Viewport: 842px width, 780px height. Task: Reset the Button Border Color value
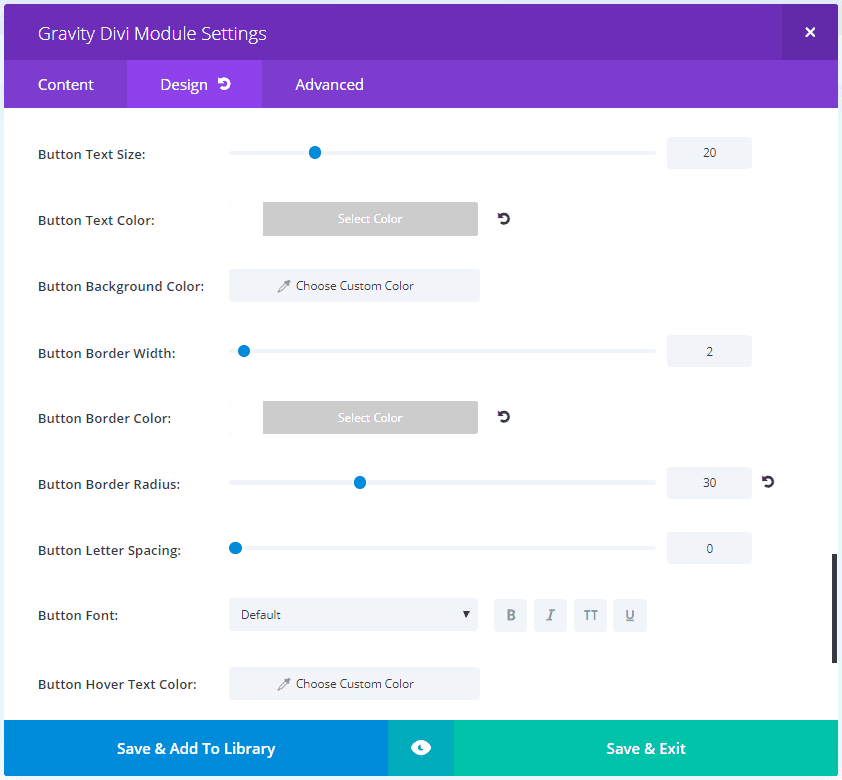(503, 417)
